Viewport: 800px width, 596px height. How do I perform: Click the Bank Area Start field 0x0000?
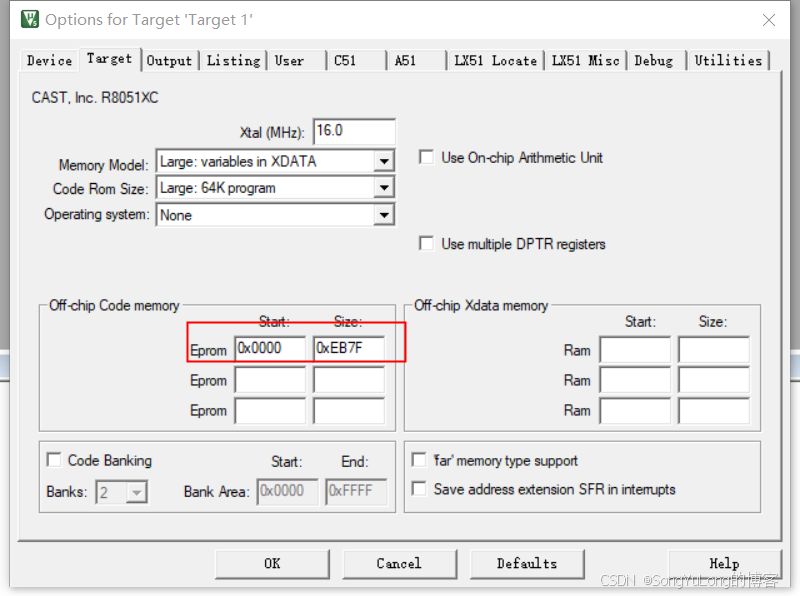(288, 491)
